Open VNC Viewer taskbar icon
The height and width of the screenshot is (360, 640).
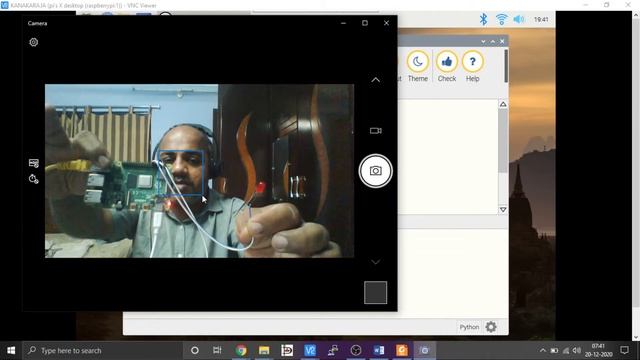click(310, 350)
